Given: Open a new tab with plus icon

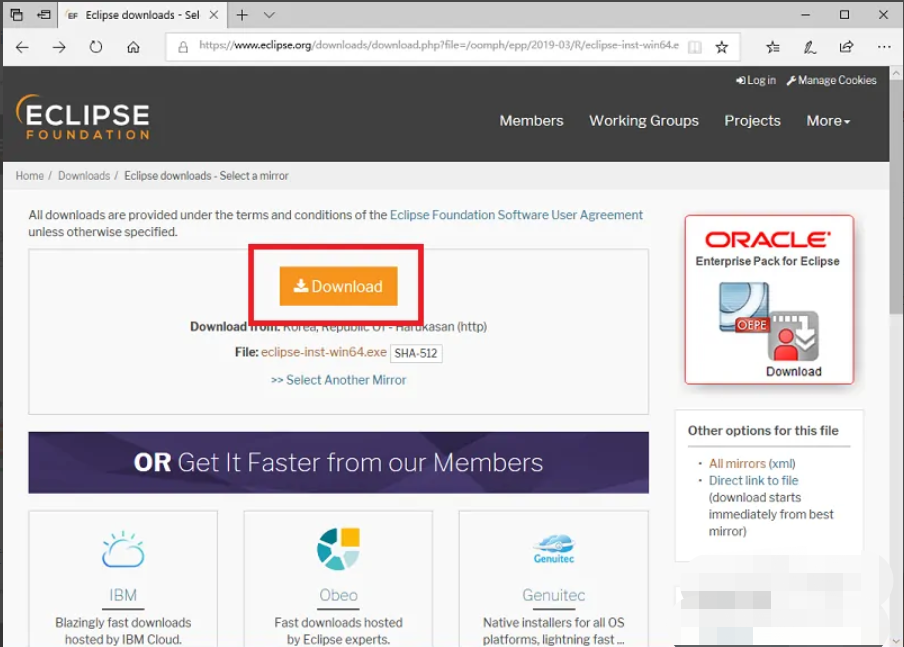Looking at the screenshot, I should (x=242, y=15).
